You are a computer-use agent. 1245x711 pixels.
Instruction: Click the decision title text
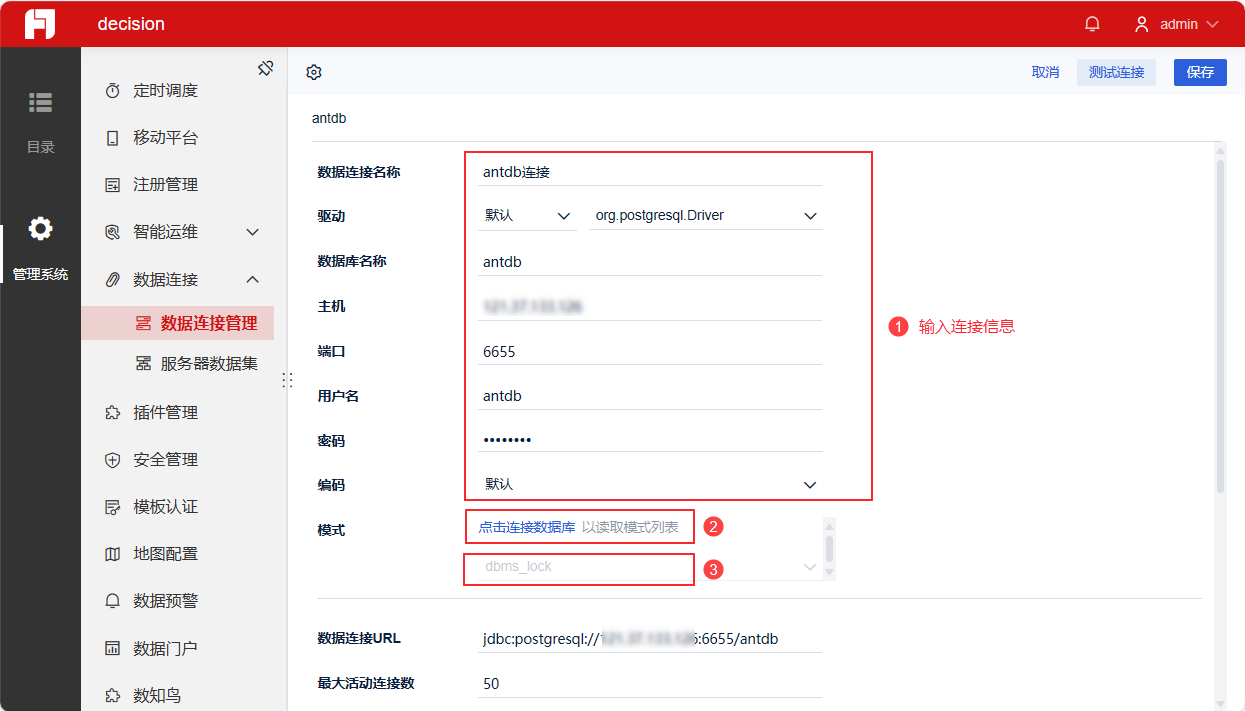pos(131,24)
